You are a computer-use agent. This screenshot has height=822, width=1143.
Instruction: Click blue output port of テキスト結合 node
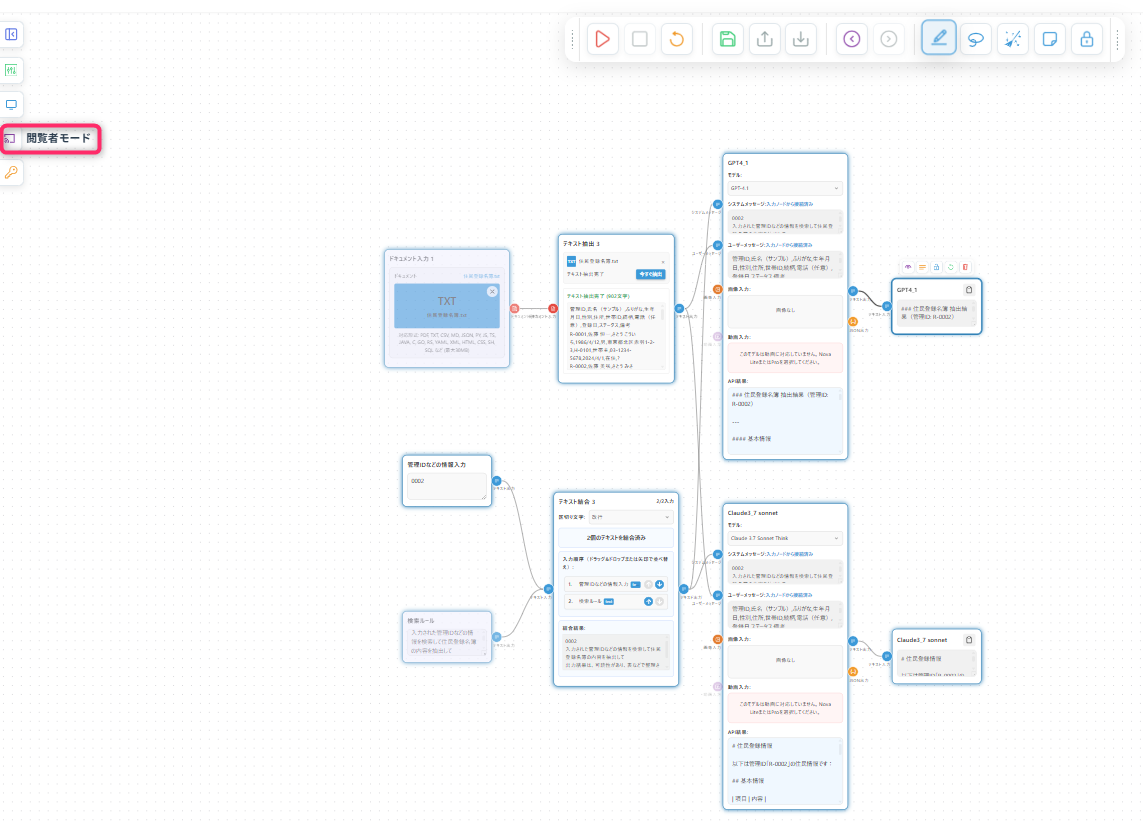tap(683, 589)
